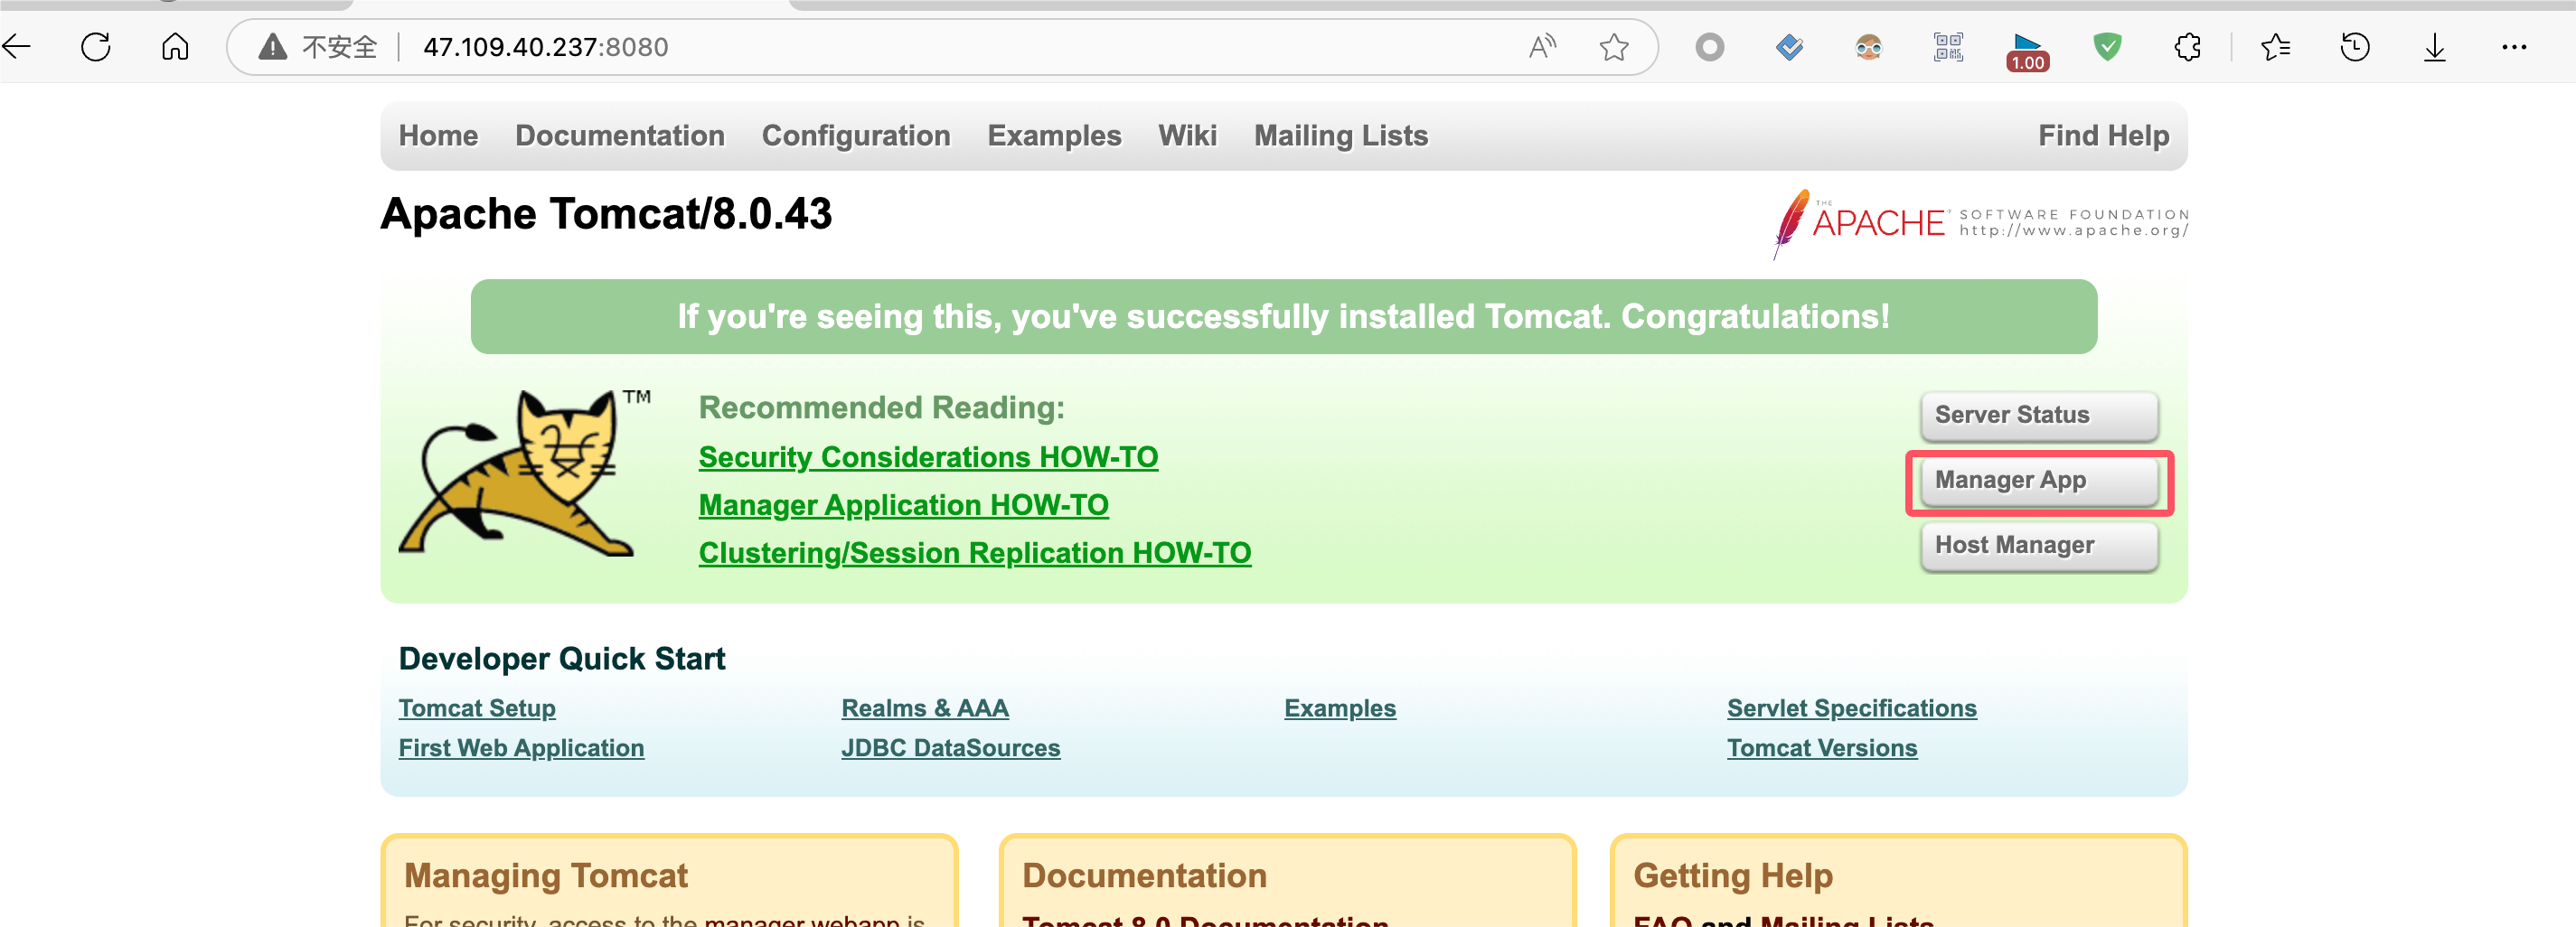Open Security Considerations HOW-TO link
2576x927 pixels.
point(928,457)
